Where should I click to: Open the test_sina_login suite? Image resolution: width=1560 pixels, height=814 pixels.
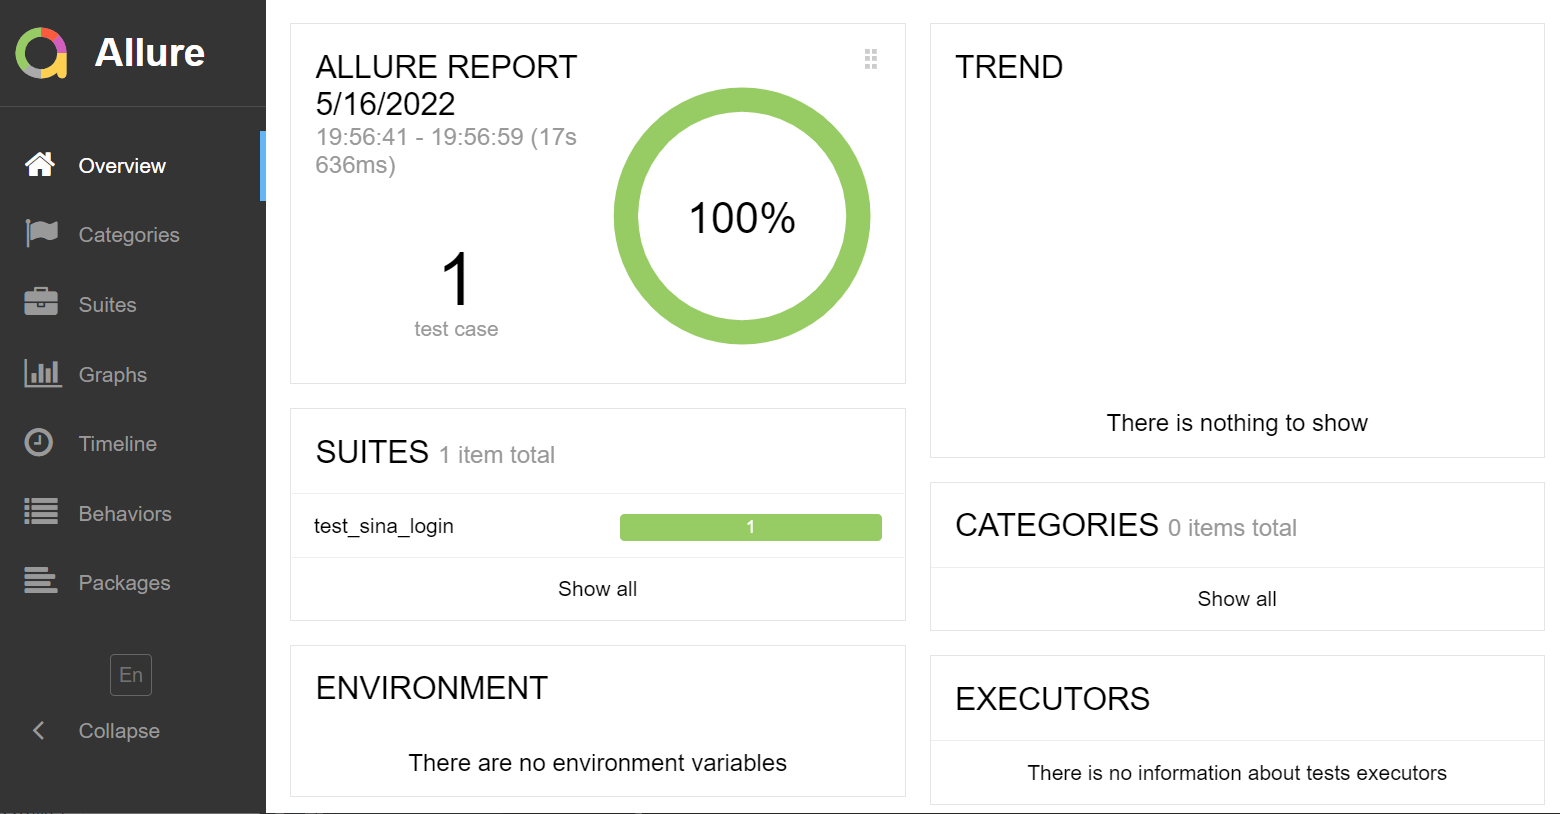[x=384, y=526]
